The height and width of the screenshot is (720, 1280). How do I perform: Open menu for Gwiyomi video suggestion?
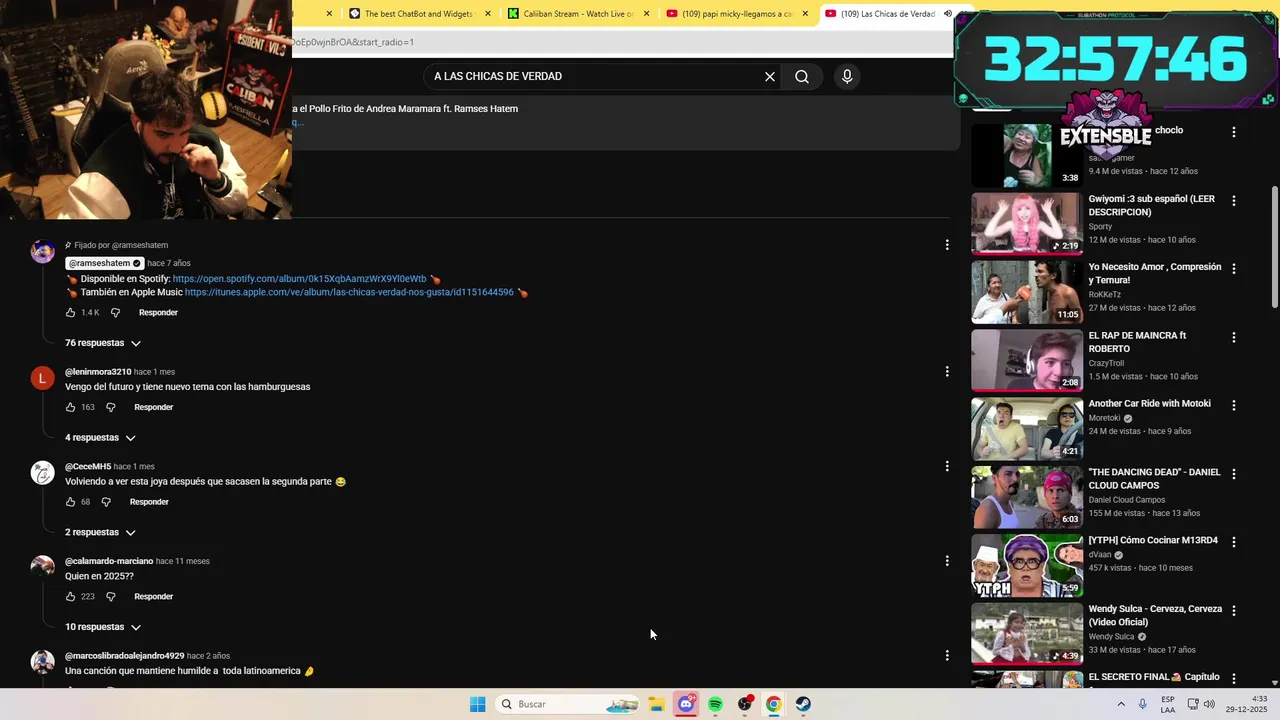[1233, 200]
